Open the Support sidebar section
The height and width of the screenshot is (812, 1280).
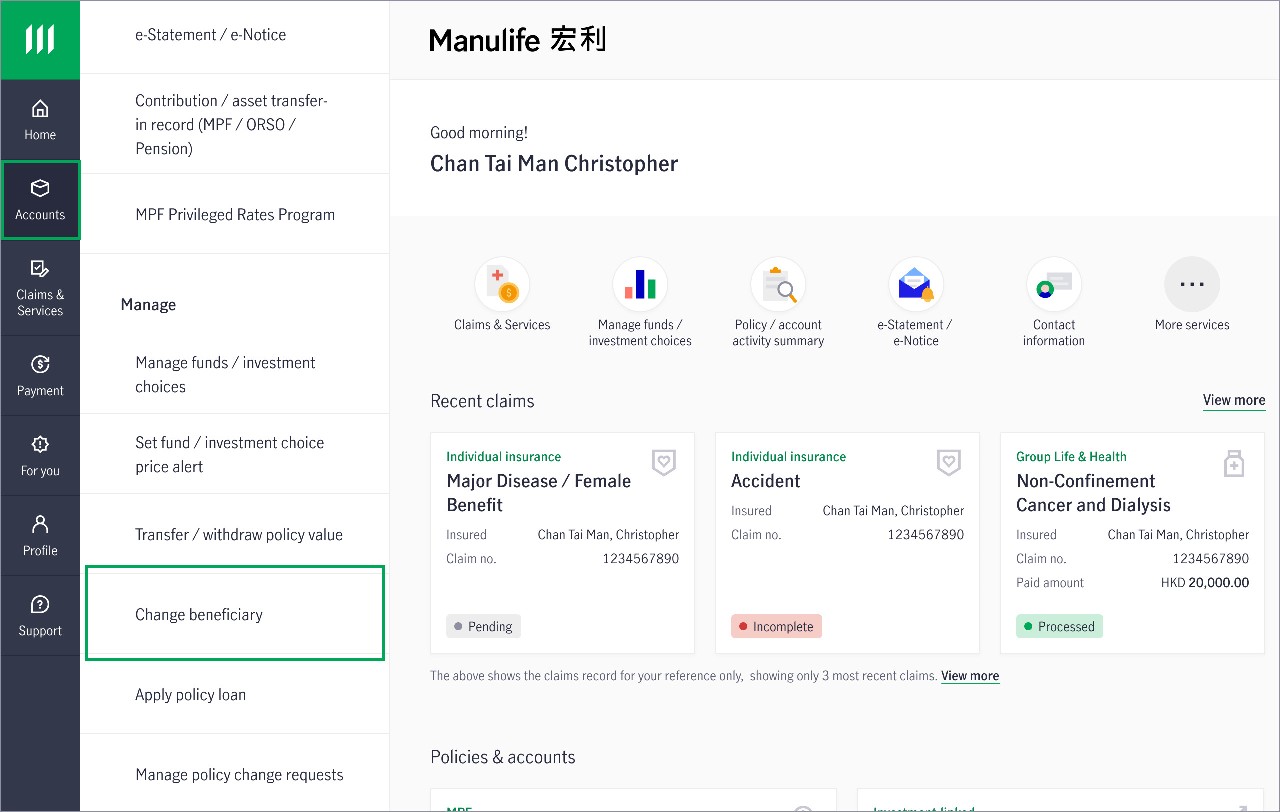pyautogui.click(x=40, y=616)
